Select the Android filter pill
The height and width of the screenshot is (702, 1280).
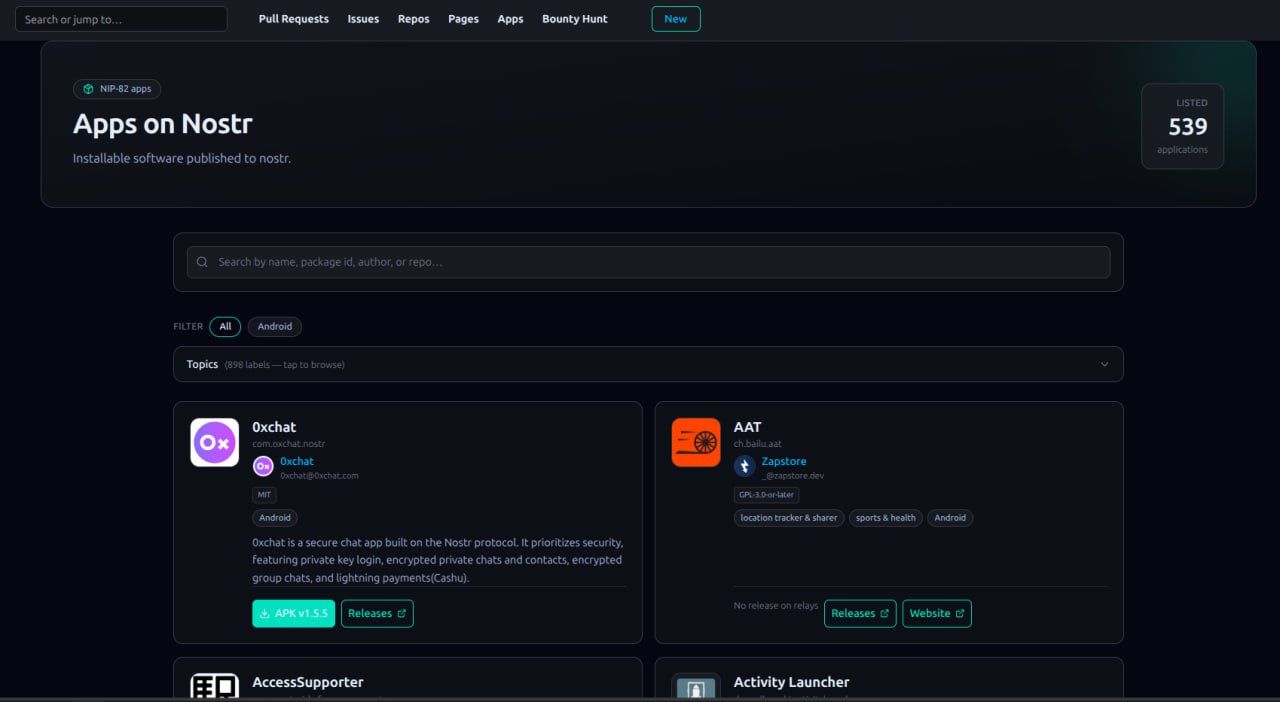point(275,326)
